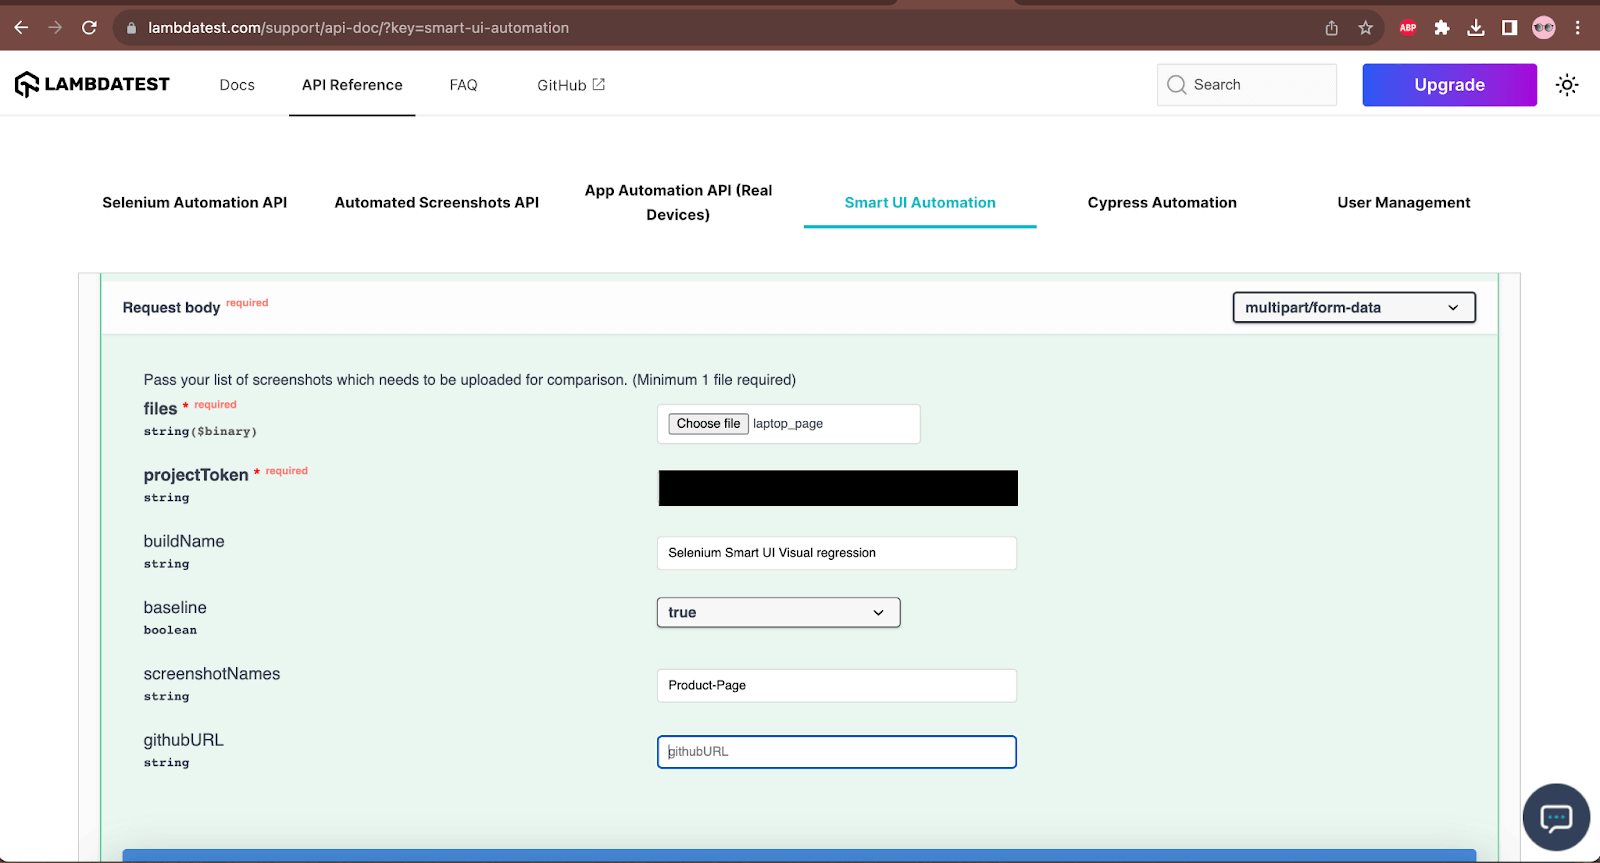Open the chat support widget
The width and height of the screenshot is (1600, 863).
click(1555, 817)
